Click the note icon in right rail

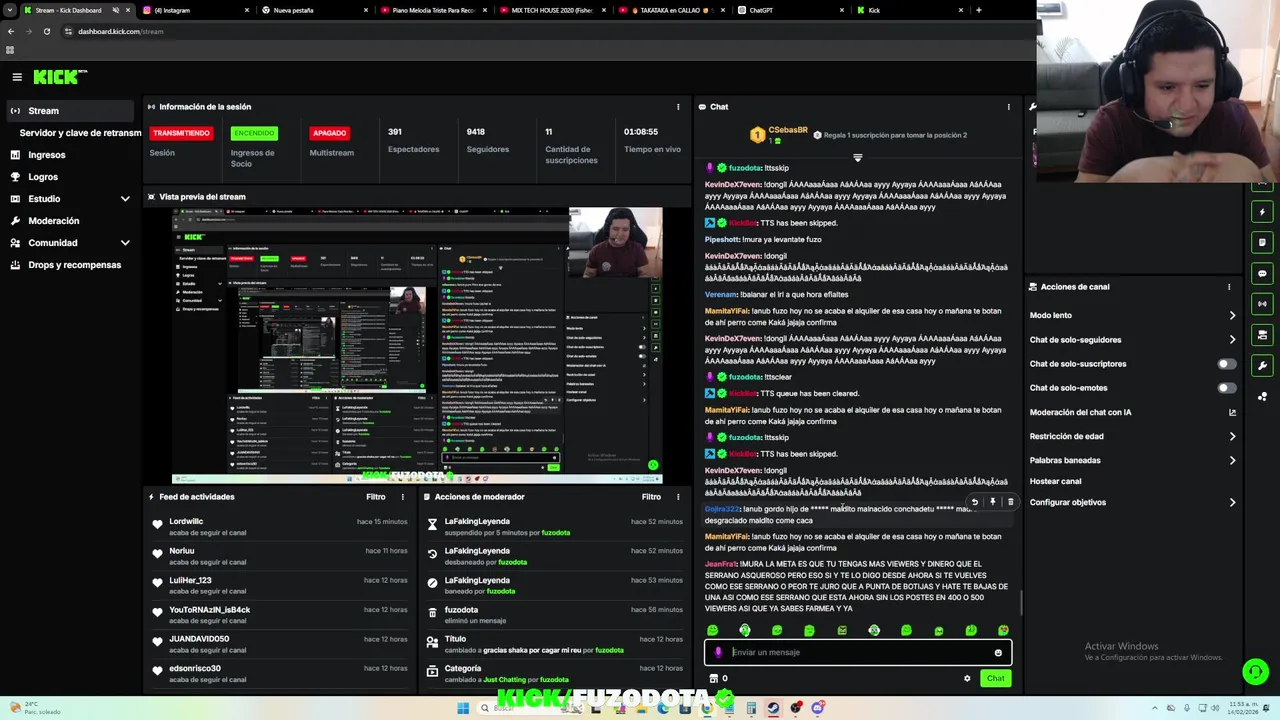1262,243
